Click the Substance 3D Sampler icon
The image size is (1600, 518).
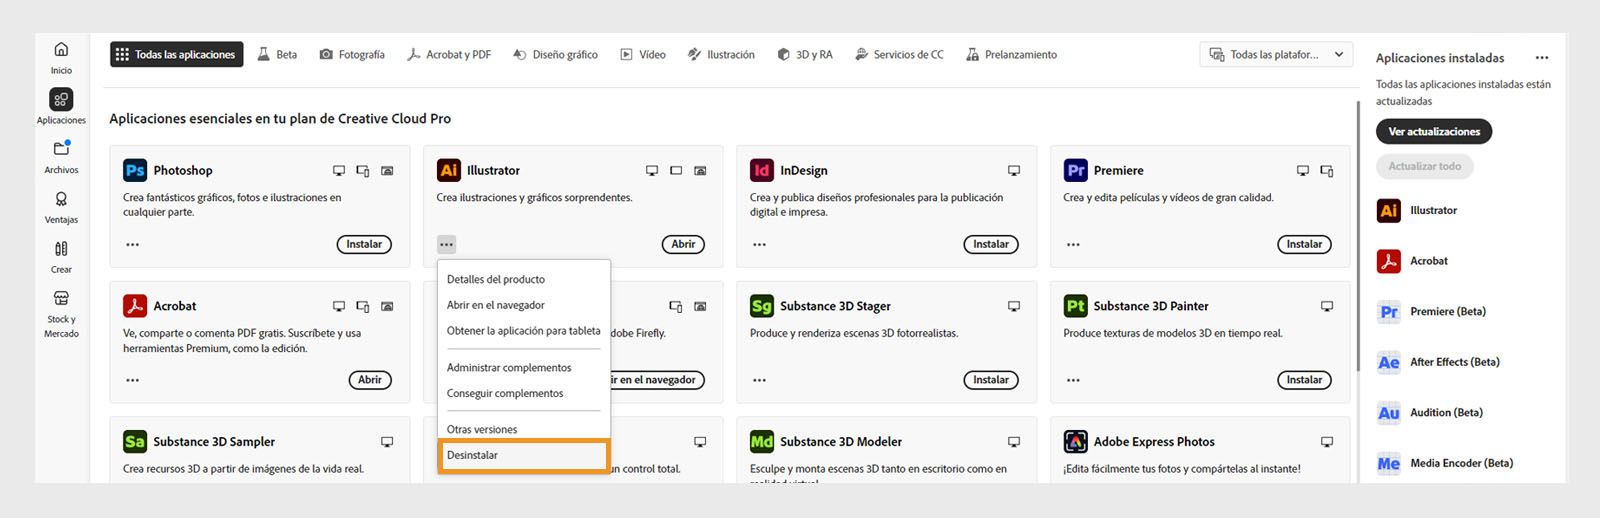click(x=135, y=441)
